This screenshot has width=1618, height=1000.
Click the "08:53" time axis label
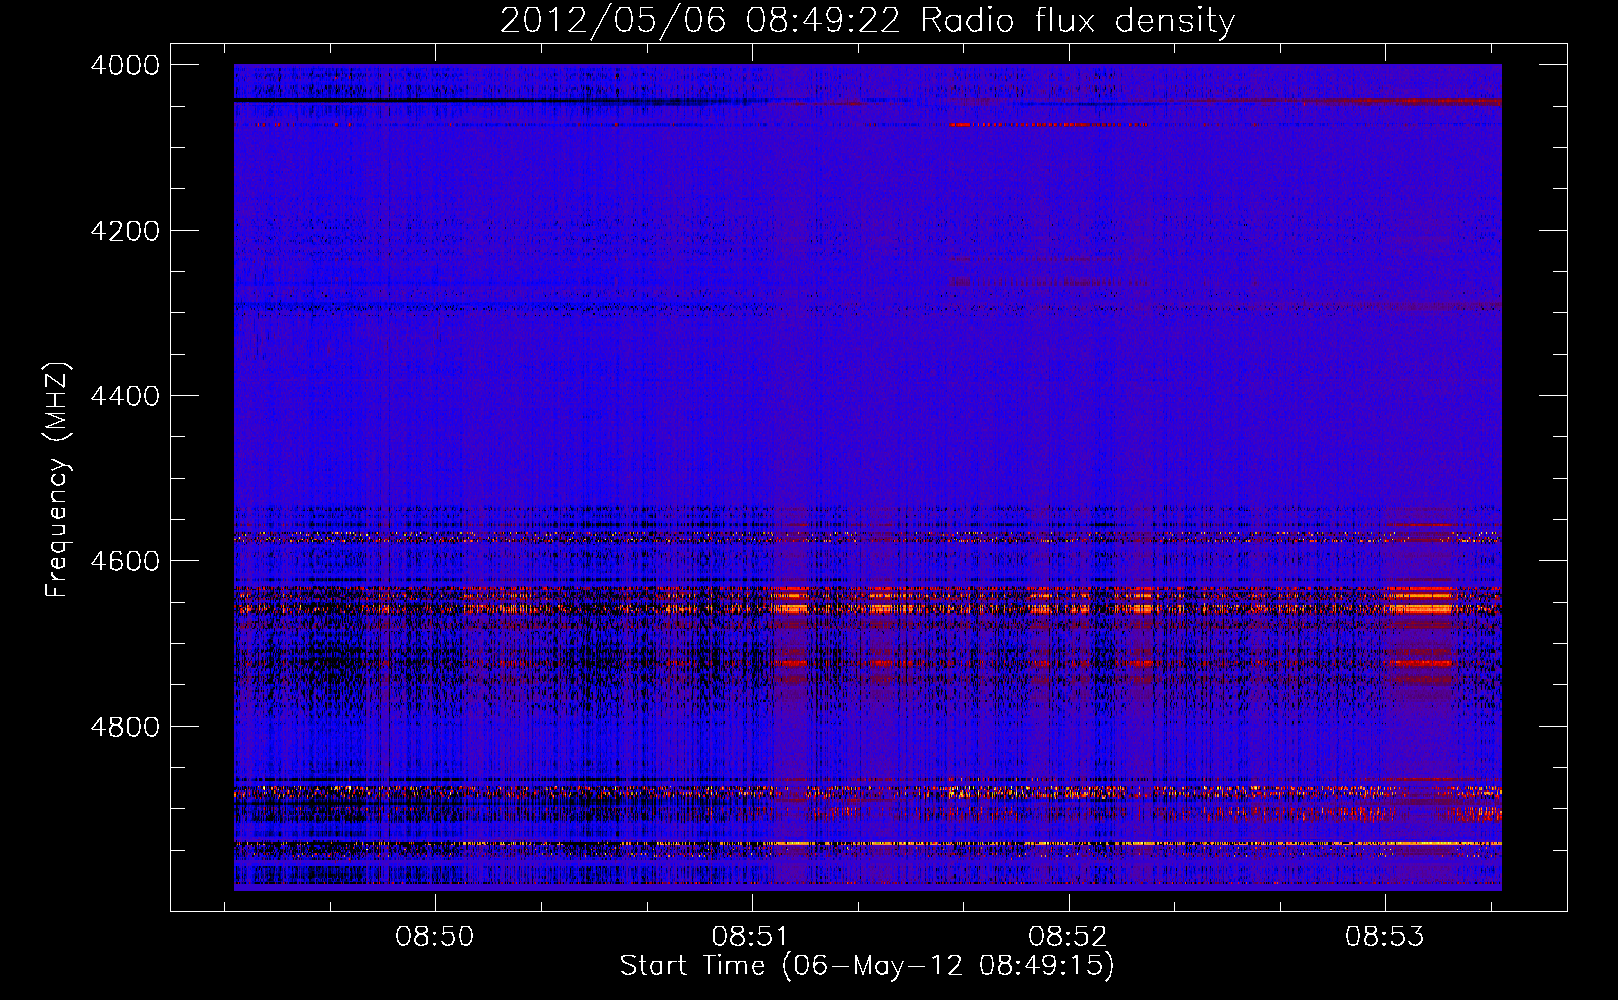(x=1384, y=937)
